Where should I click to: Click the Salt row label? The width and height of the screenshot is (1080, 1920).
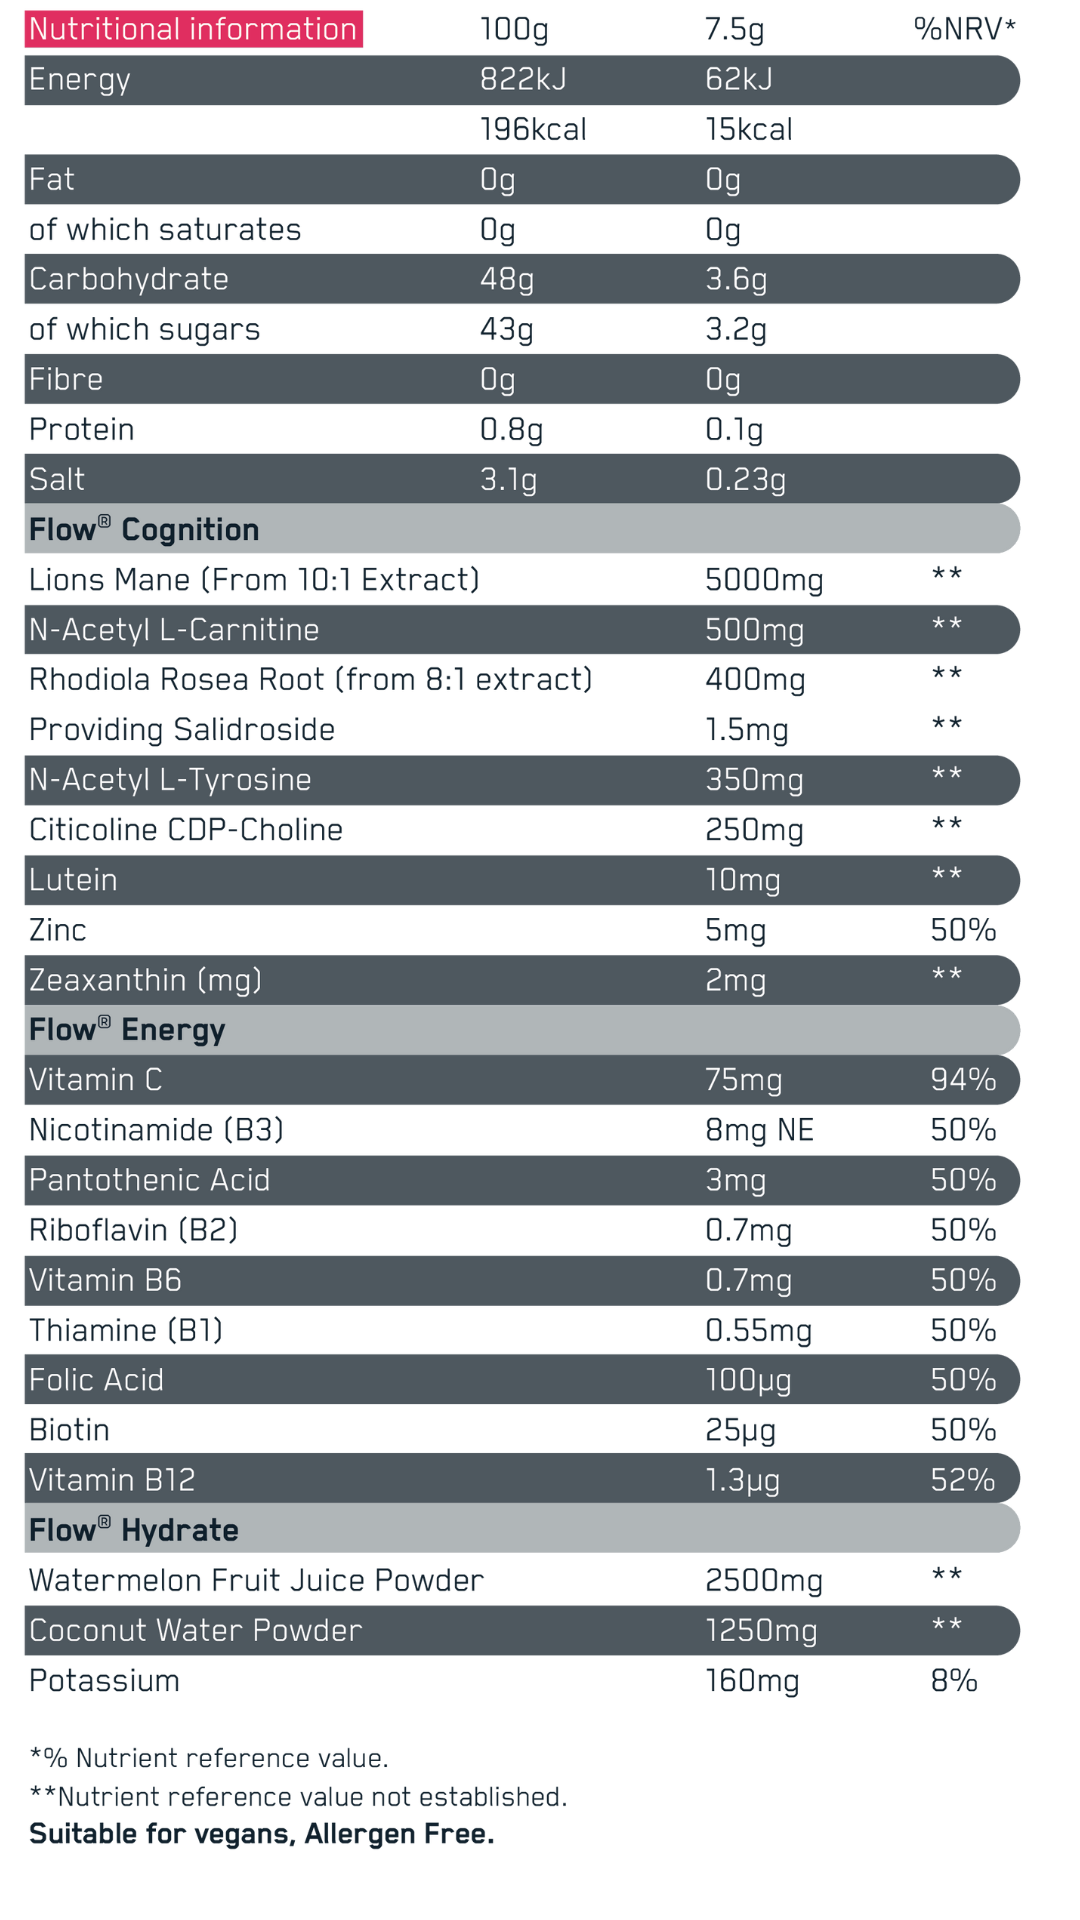point(57,479)
